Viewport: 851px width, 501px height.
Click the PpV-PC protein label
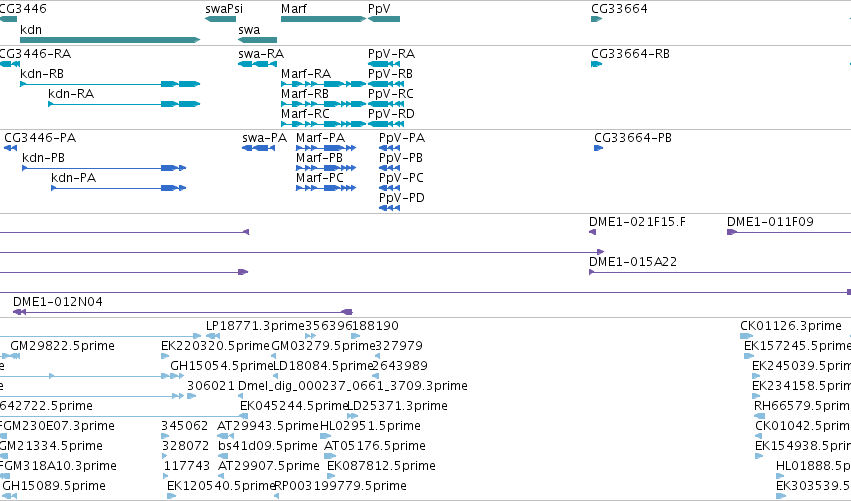coord(401,178)
